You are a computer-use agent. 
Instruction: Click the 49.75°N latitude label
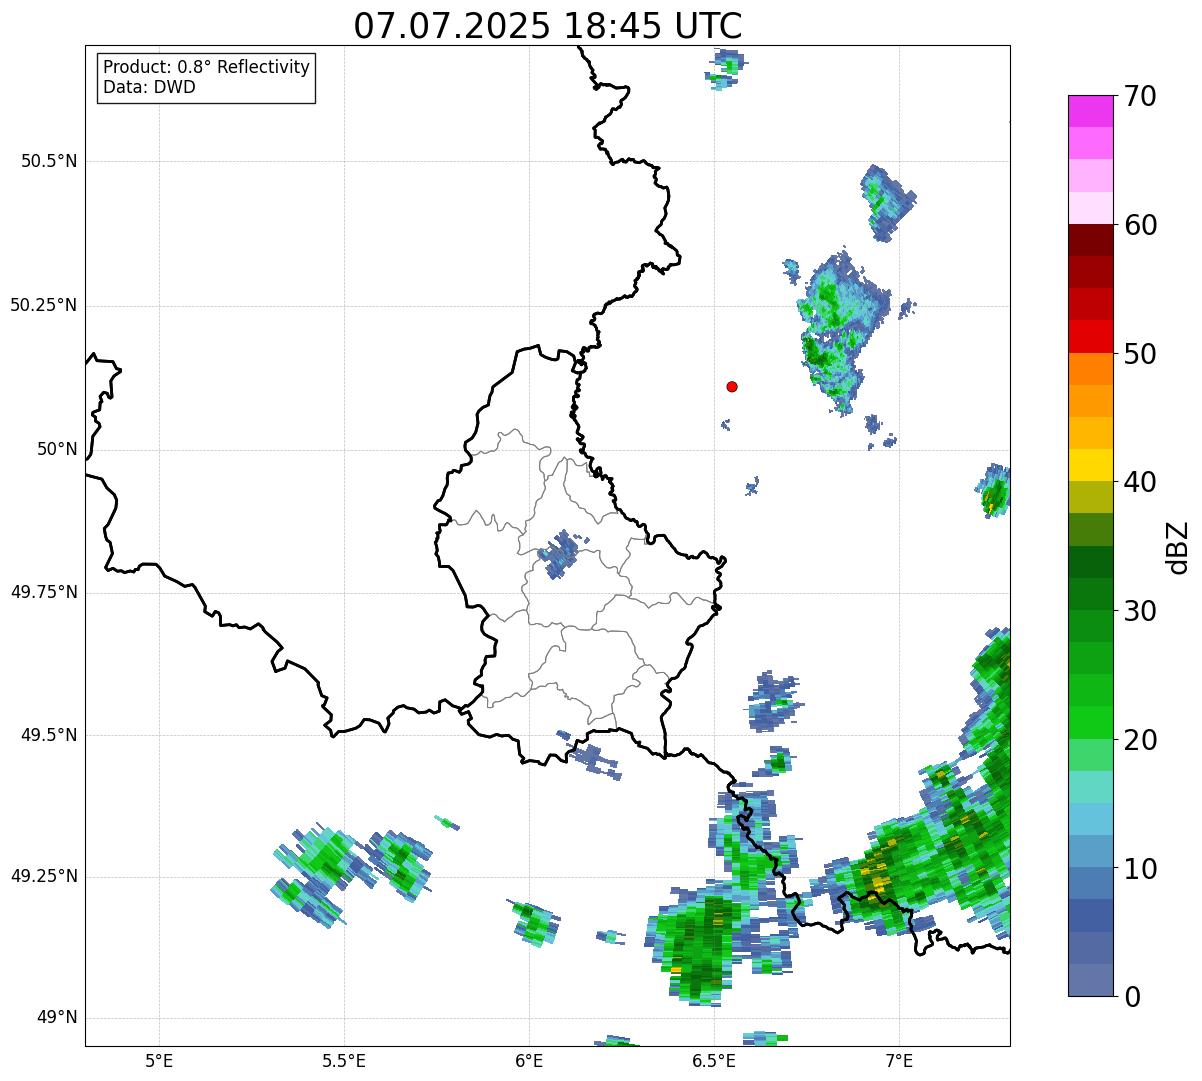point(44,592)
